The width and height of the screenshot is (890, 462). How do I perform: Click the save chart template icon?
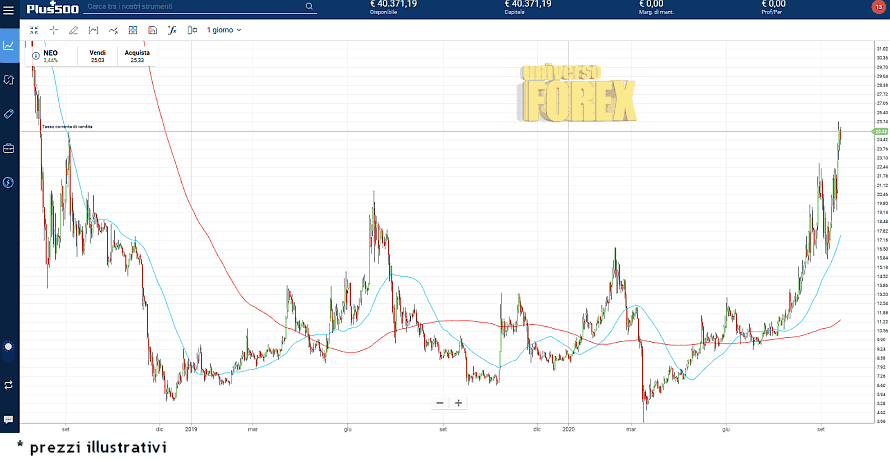[152, 30]
